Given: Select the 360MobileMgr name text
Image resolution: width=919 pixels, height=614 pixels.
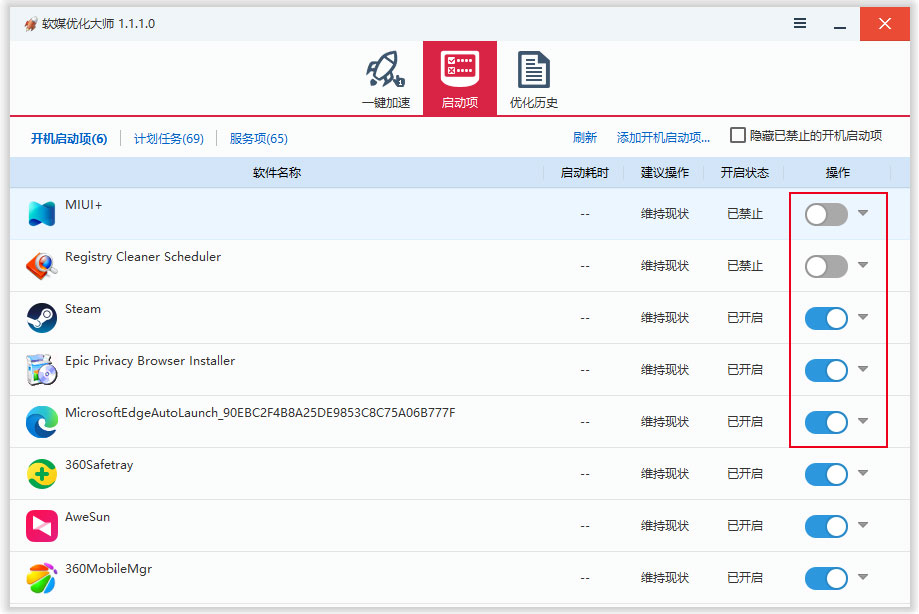Looking at the screenshot, I should pyautogui.click(x=108, y=569).
